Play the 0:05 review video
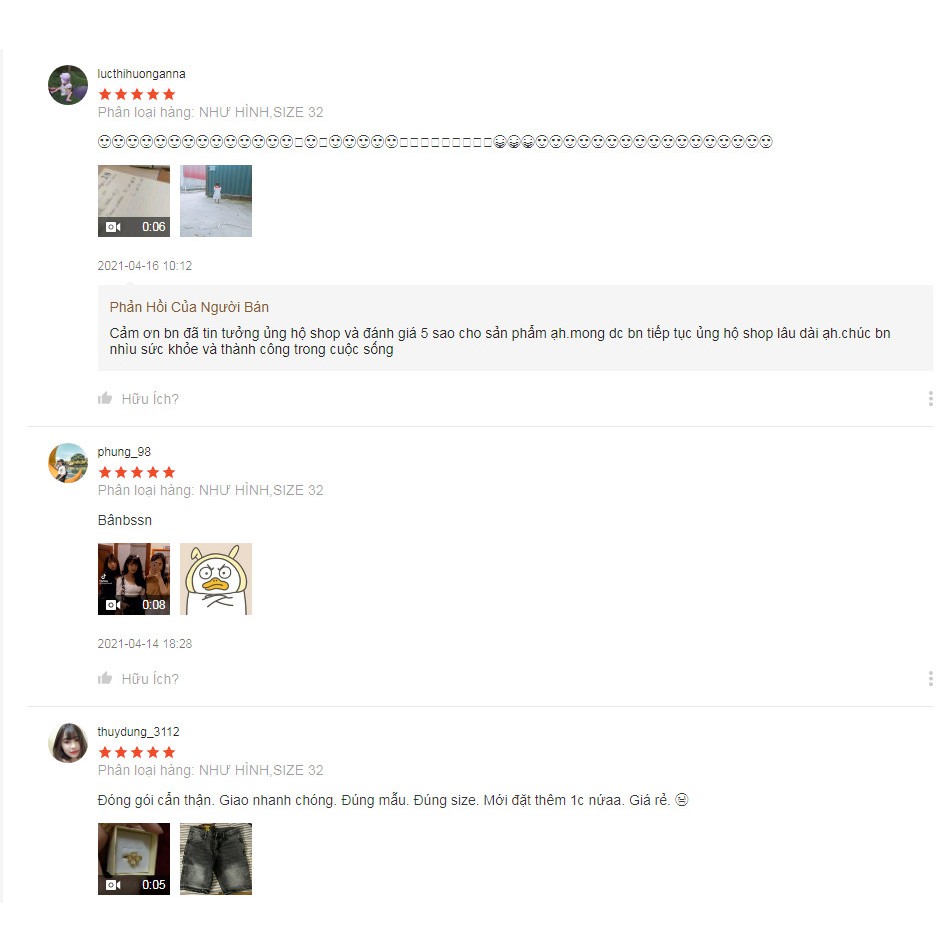The height and width of the screenshot is (952, 952). (134, 858)
